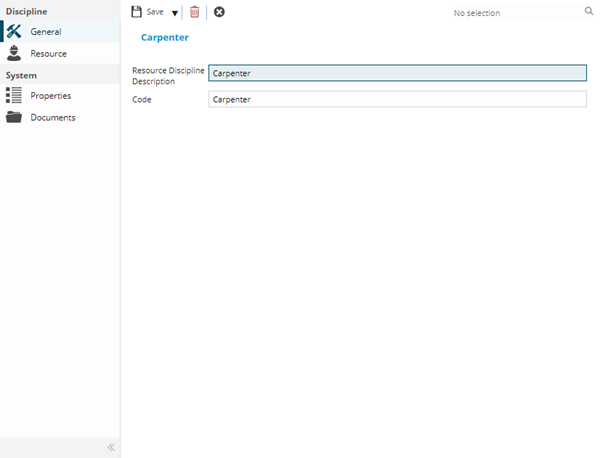Click the System section header
600x458 pixels.
pos(21,75)
